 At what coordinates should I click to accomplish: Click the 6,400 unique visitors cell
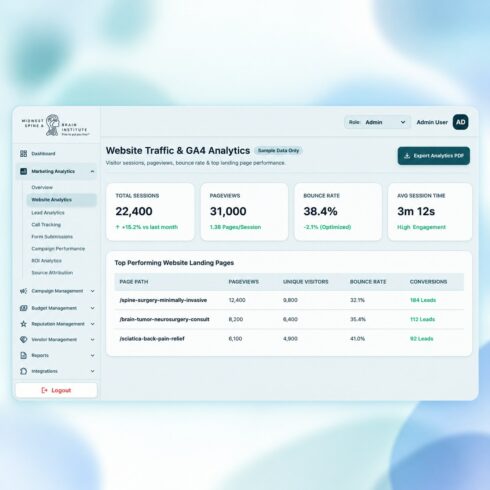tap(290, 319)
